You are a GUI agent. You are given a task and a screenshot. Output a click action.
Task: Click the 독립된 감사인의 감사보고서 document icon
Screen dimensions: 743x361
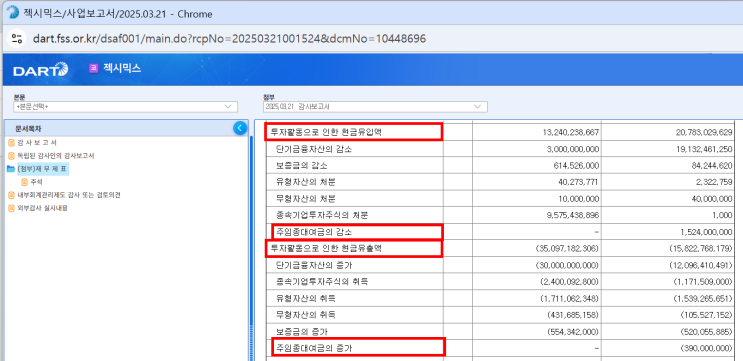click(x=11, y=155)
